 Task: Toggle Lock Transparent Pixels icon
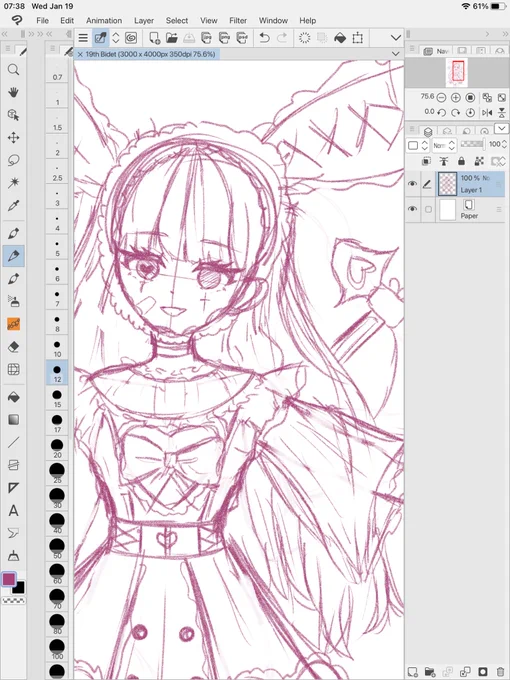pos(479,161)
